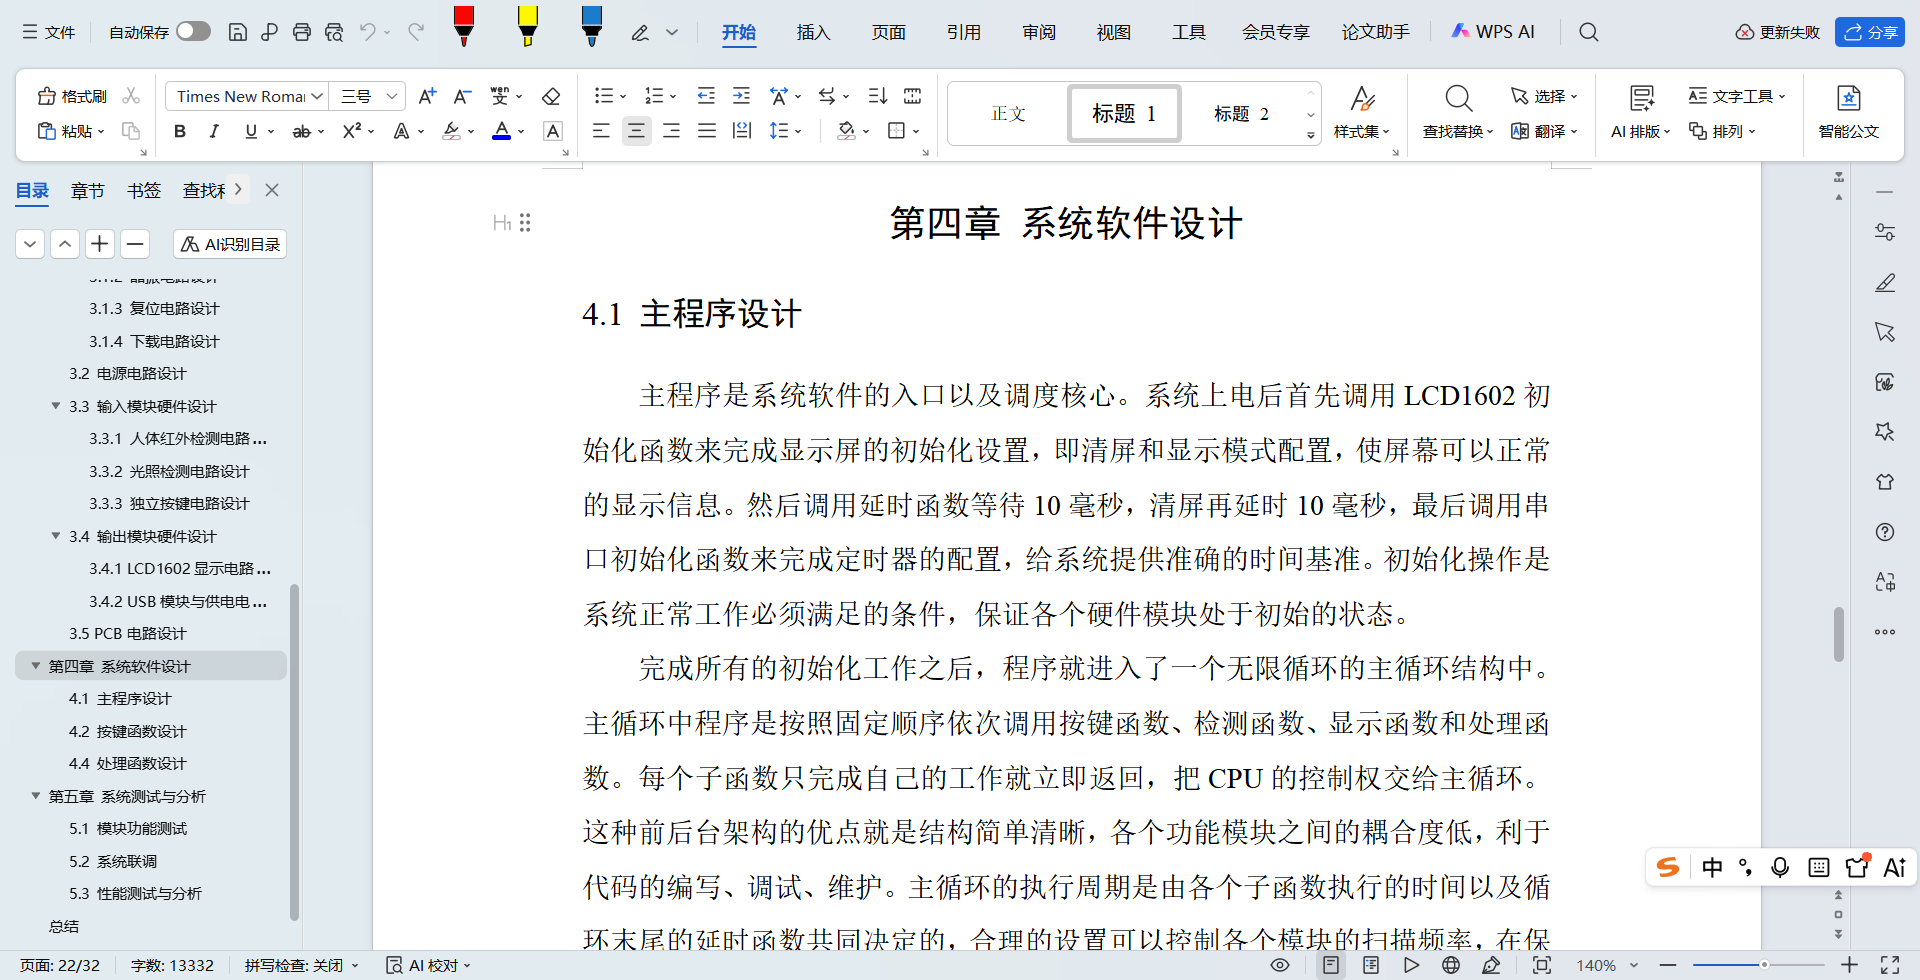1920x980 pixels.
Task: Switch to 书签 panel tab
Action: point(143,190)
